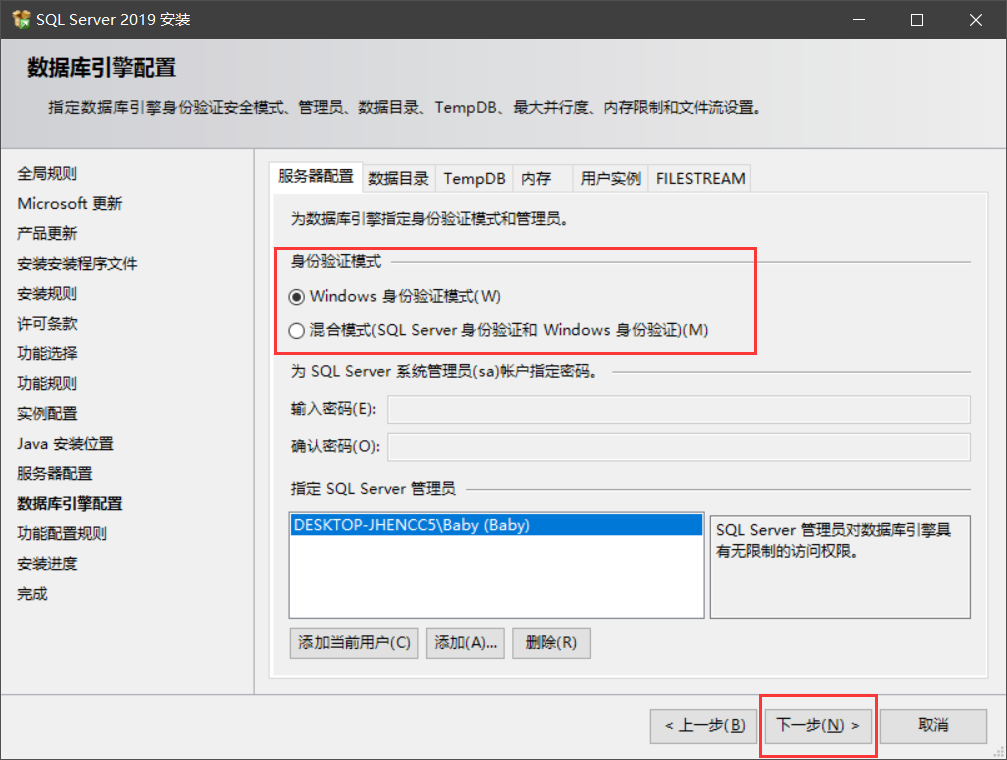Click 添加当前用户(C) button
The image size is (1007, 760).
point(354,643)
